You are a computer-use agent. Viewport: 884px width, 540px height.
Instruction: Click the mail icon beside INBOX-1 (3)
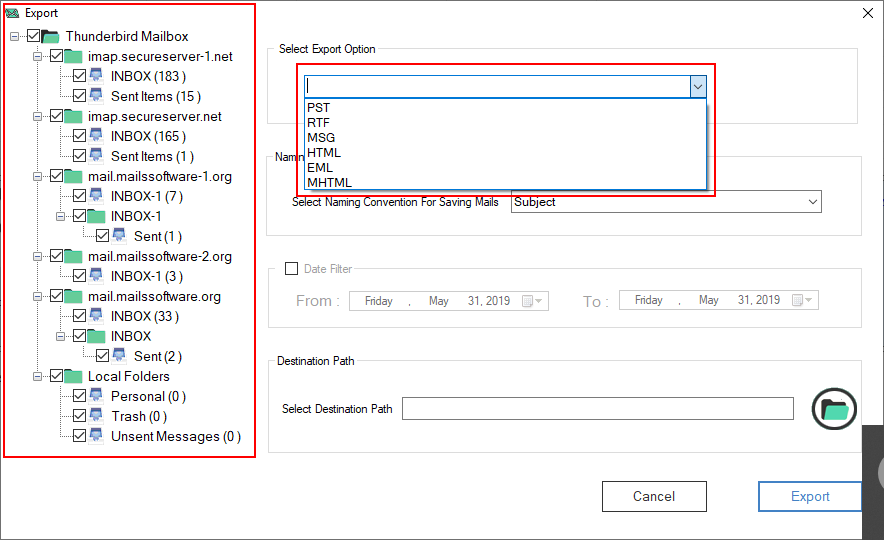96,276
